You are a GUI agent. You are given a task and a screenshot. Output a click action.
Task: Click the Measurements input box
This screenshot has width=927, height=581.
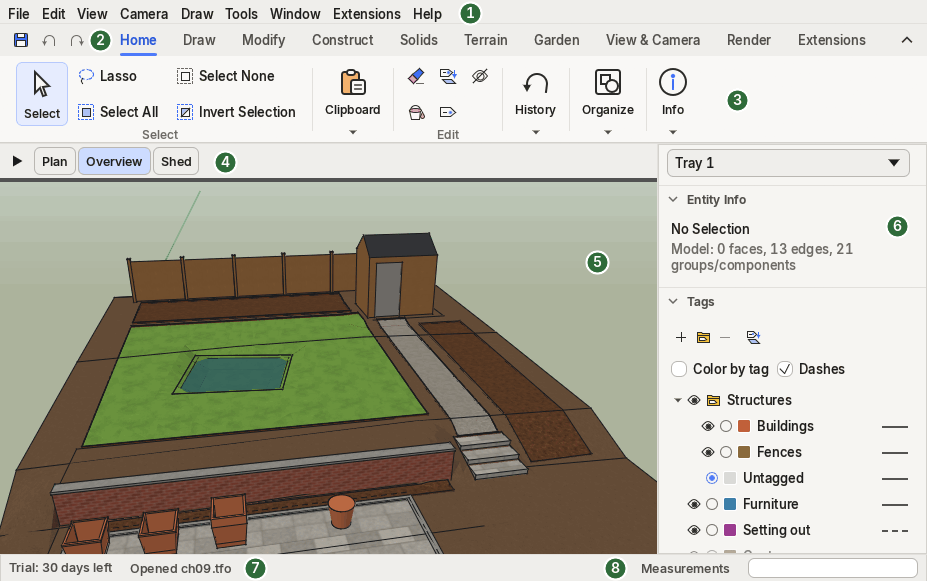point(832,568)
